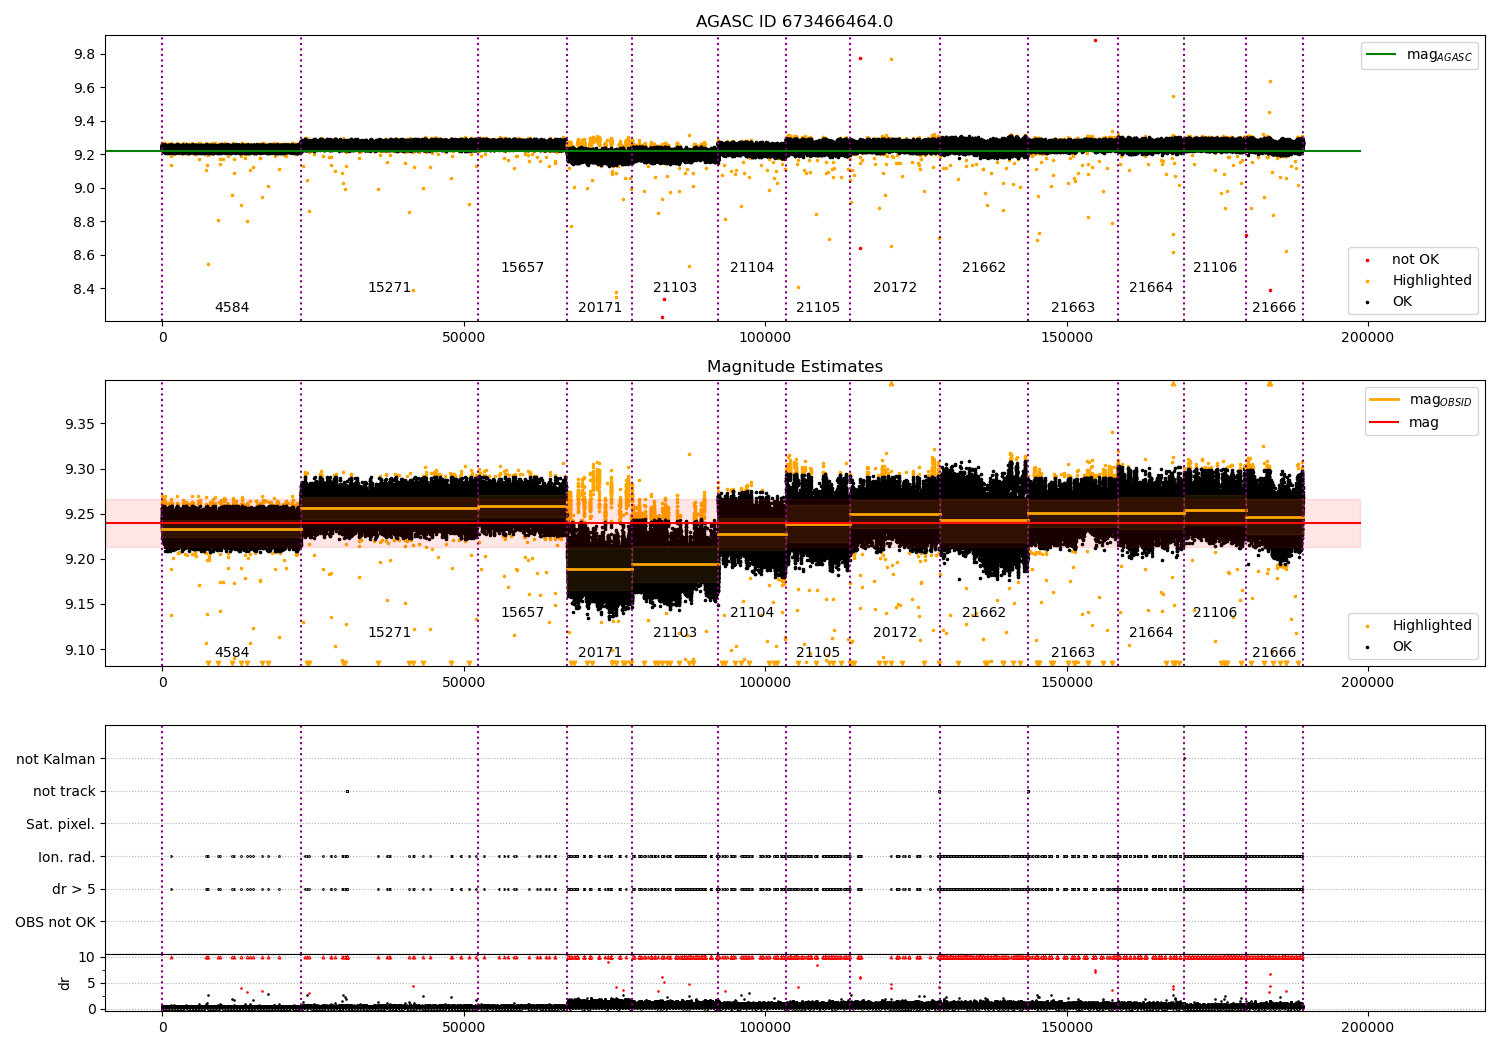1500x1050 pixels.
Task: Click obsid label 21106 in top plot
Action: [1215, 267]
